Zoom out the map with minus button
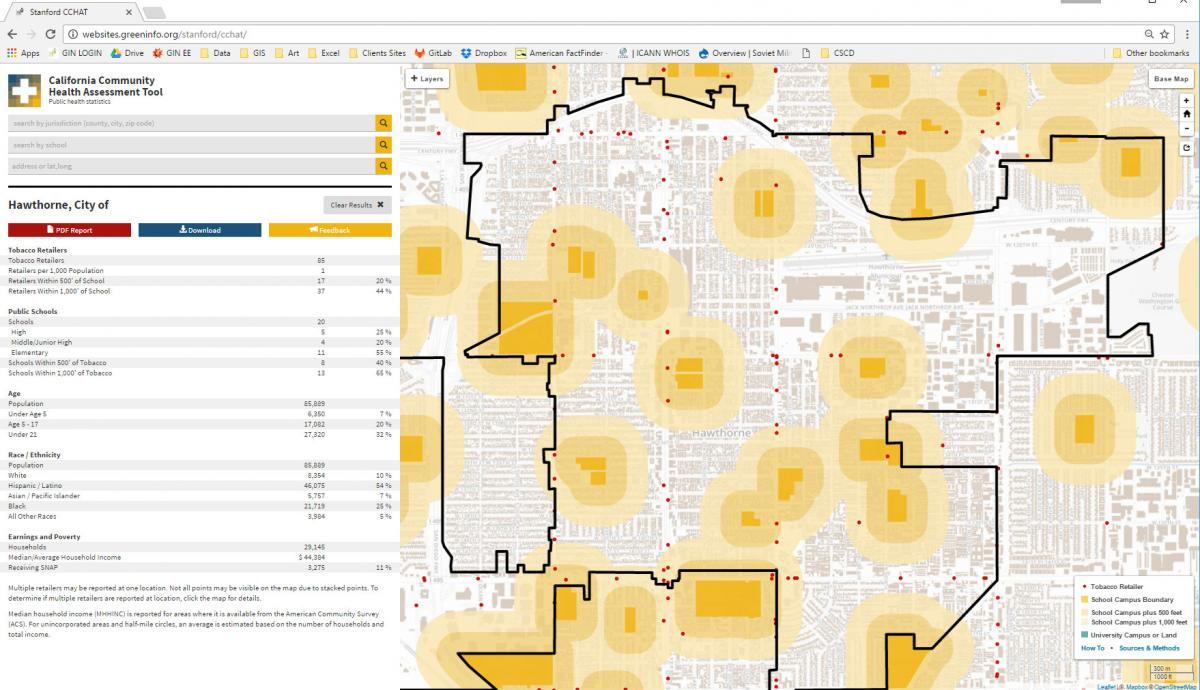 pos(1186,128)
